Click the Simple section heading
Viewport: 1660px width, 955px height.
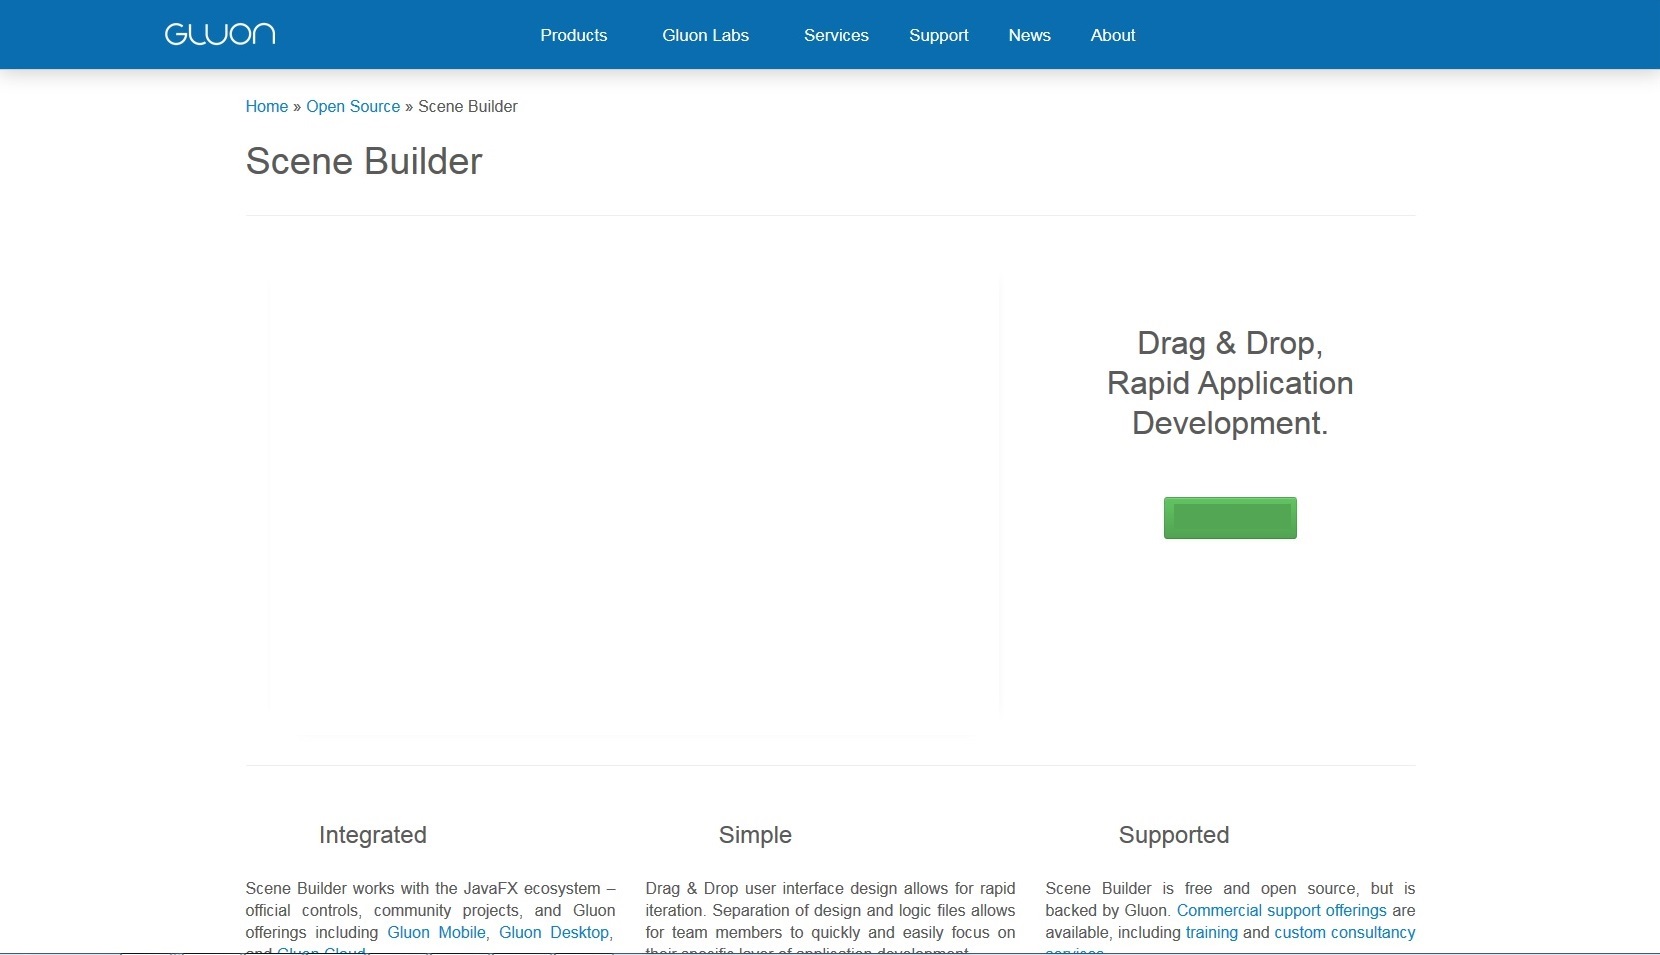755,835
